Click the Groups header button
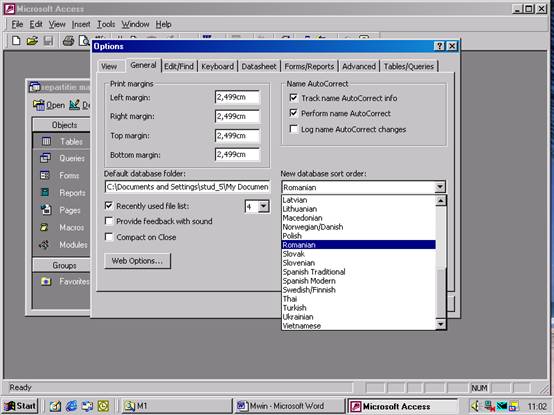Viewport: 554px width, 415px height. pos(62,265)
